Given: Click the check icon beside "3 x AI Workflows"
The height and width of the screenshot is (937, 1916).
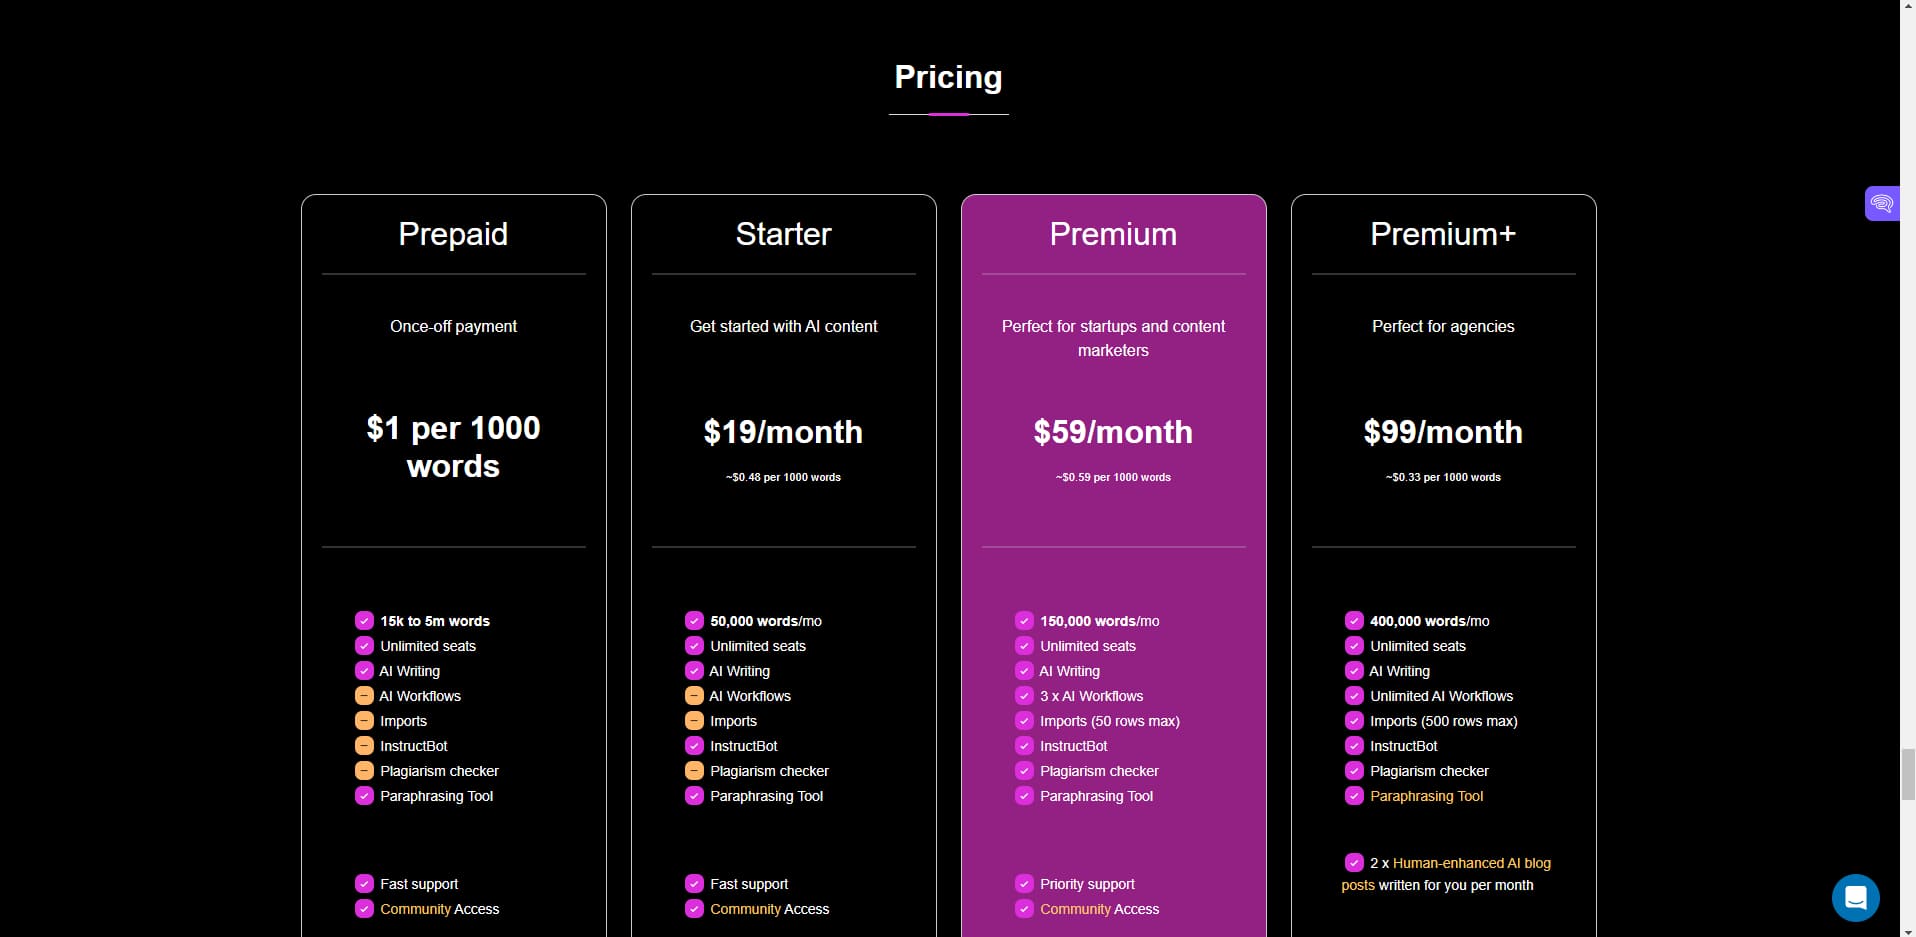Looking at the screenshot, I should coord(1024,695).
